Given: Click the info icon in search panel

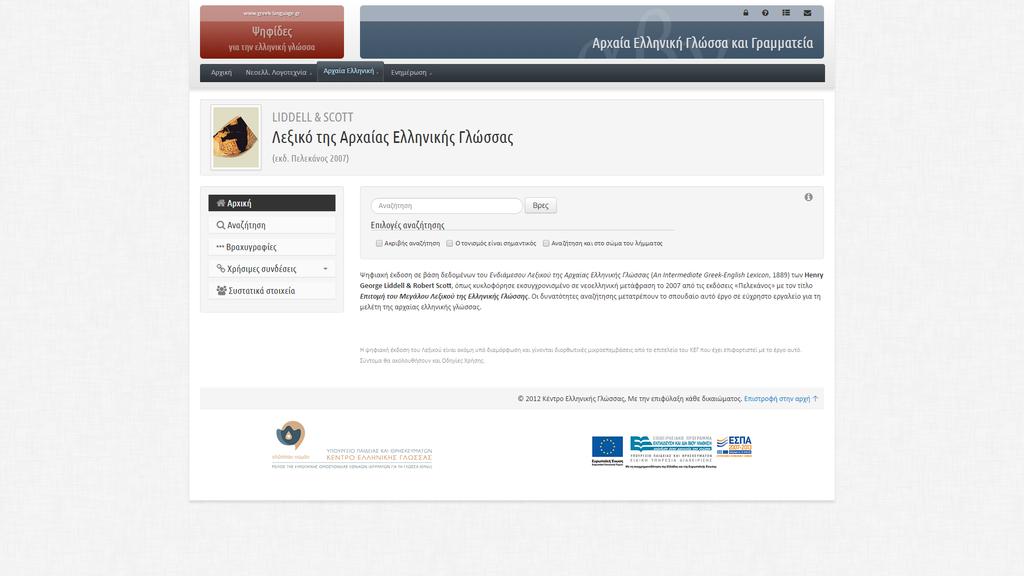Looking at the screenshot, I should [808, 197].
